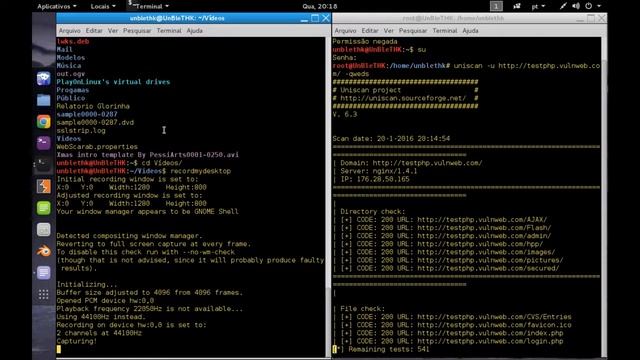Image resolution: width=640 pixels, height=360 pixels.
Task: Click the Scan date line
Action: [x=391, y=139]
